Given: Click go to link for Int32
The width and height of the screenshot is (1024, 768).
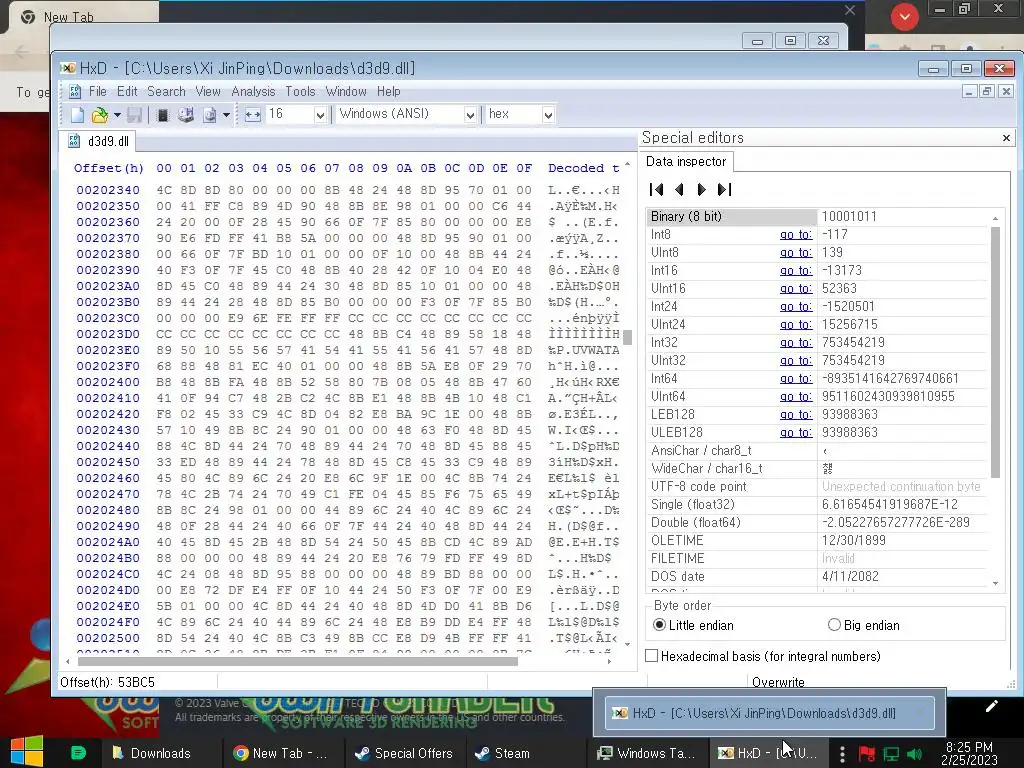Looking at the screenshot, I should (795, 342).
